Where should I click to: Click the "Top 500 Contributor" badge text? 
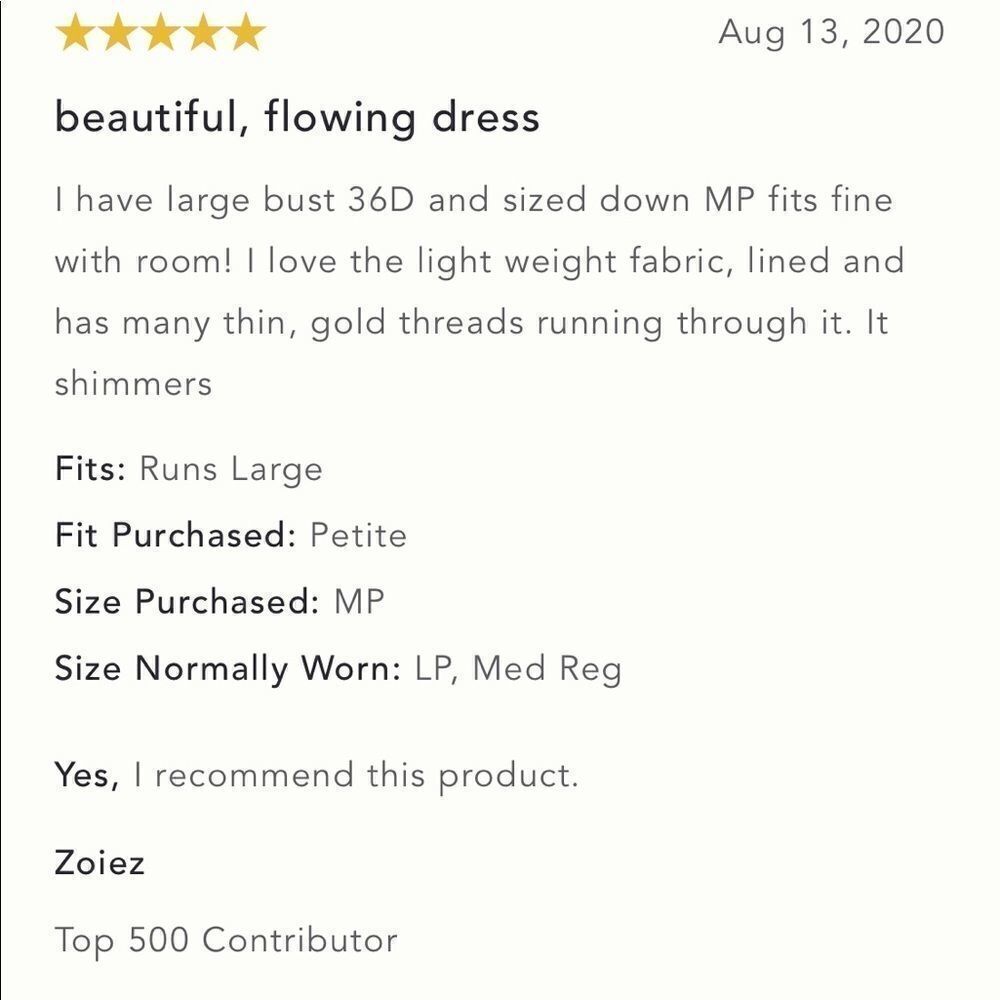226,940
